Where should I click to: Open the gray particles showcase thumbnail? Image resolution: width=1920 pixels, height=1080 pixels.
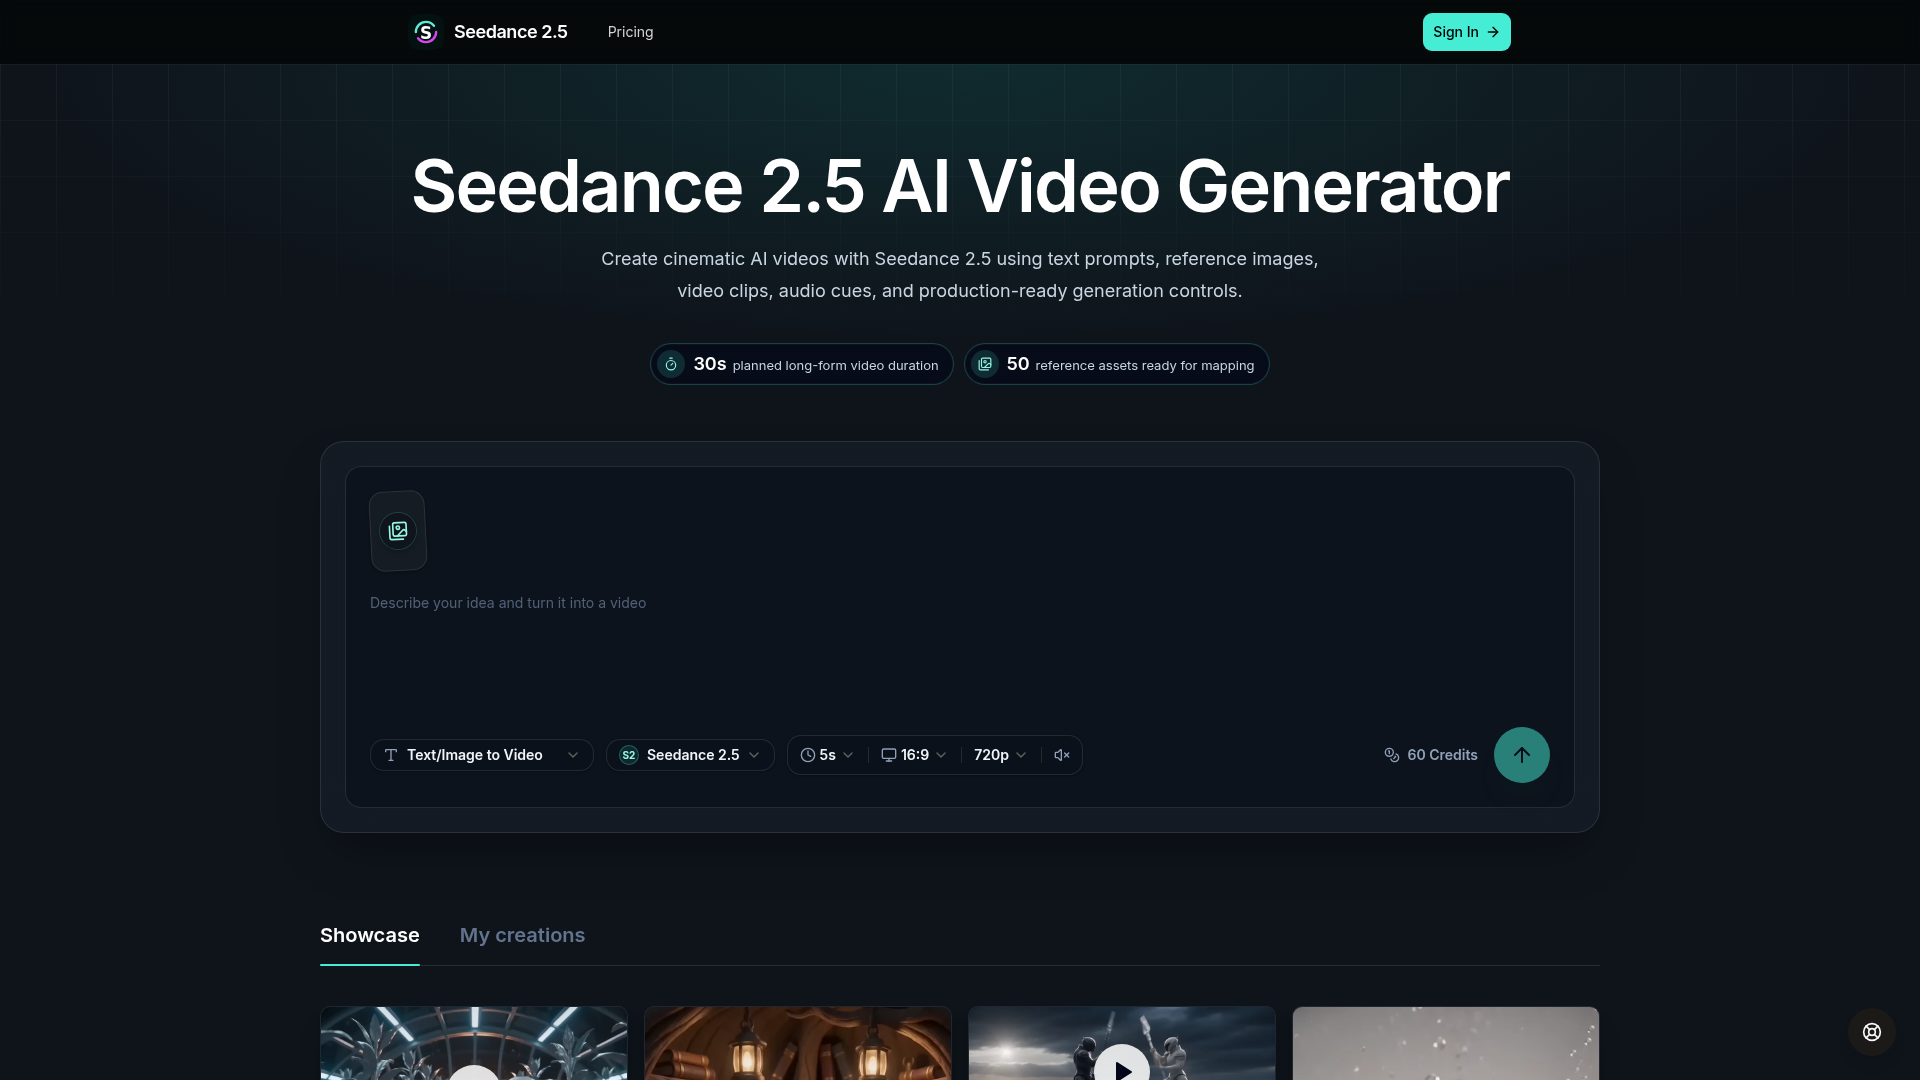(1446, 1043)
